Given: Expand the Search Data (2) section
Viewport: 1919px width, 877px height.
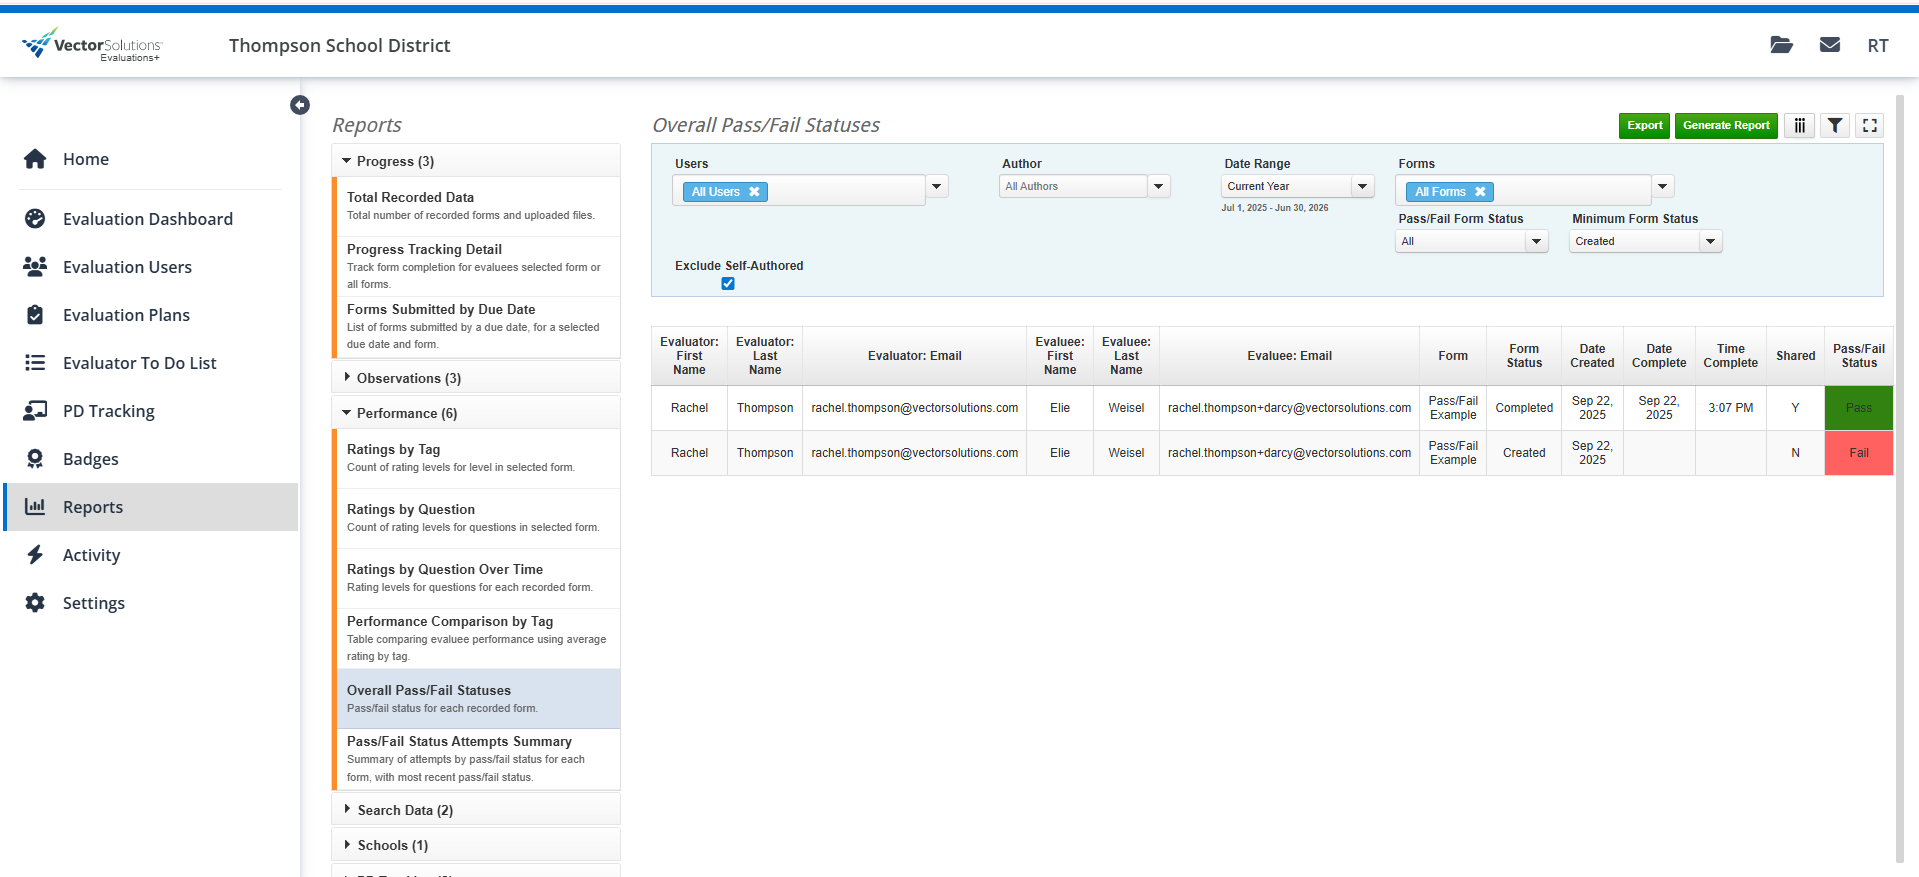Looking at the screenshot, I should pyautogui.click(x=476, y=810).
